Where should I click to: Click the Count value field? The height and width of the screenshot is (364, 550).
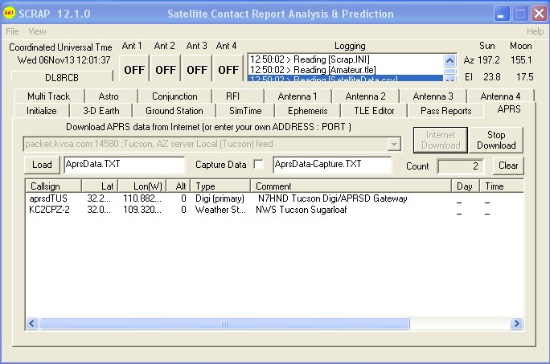coord(461,166)
